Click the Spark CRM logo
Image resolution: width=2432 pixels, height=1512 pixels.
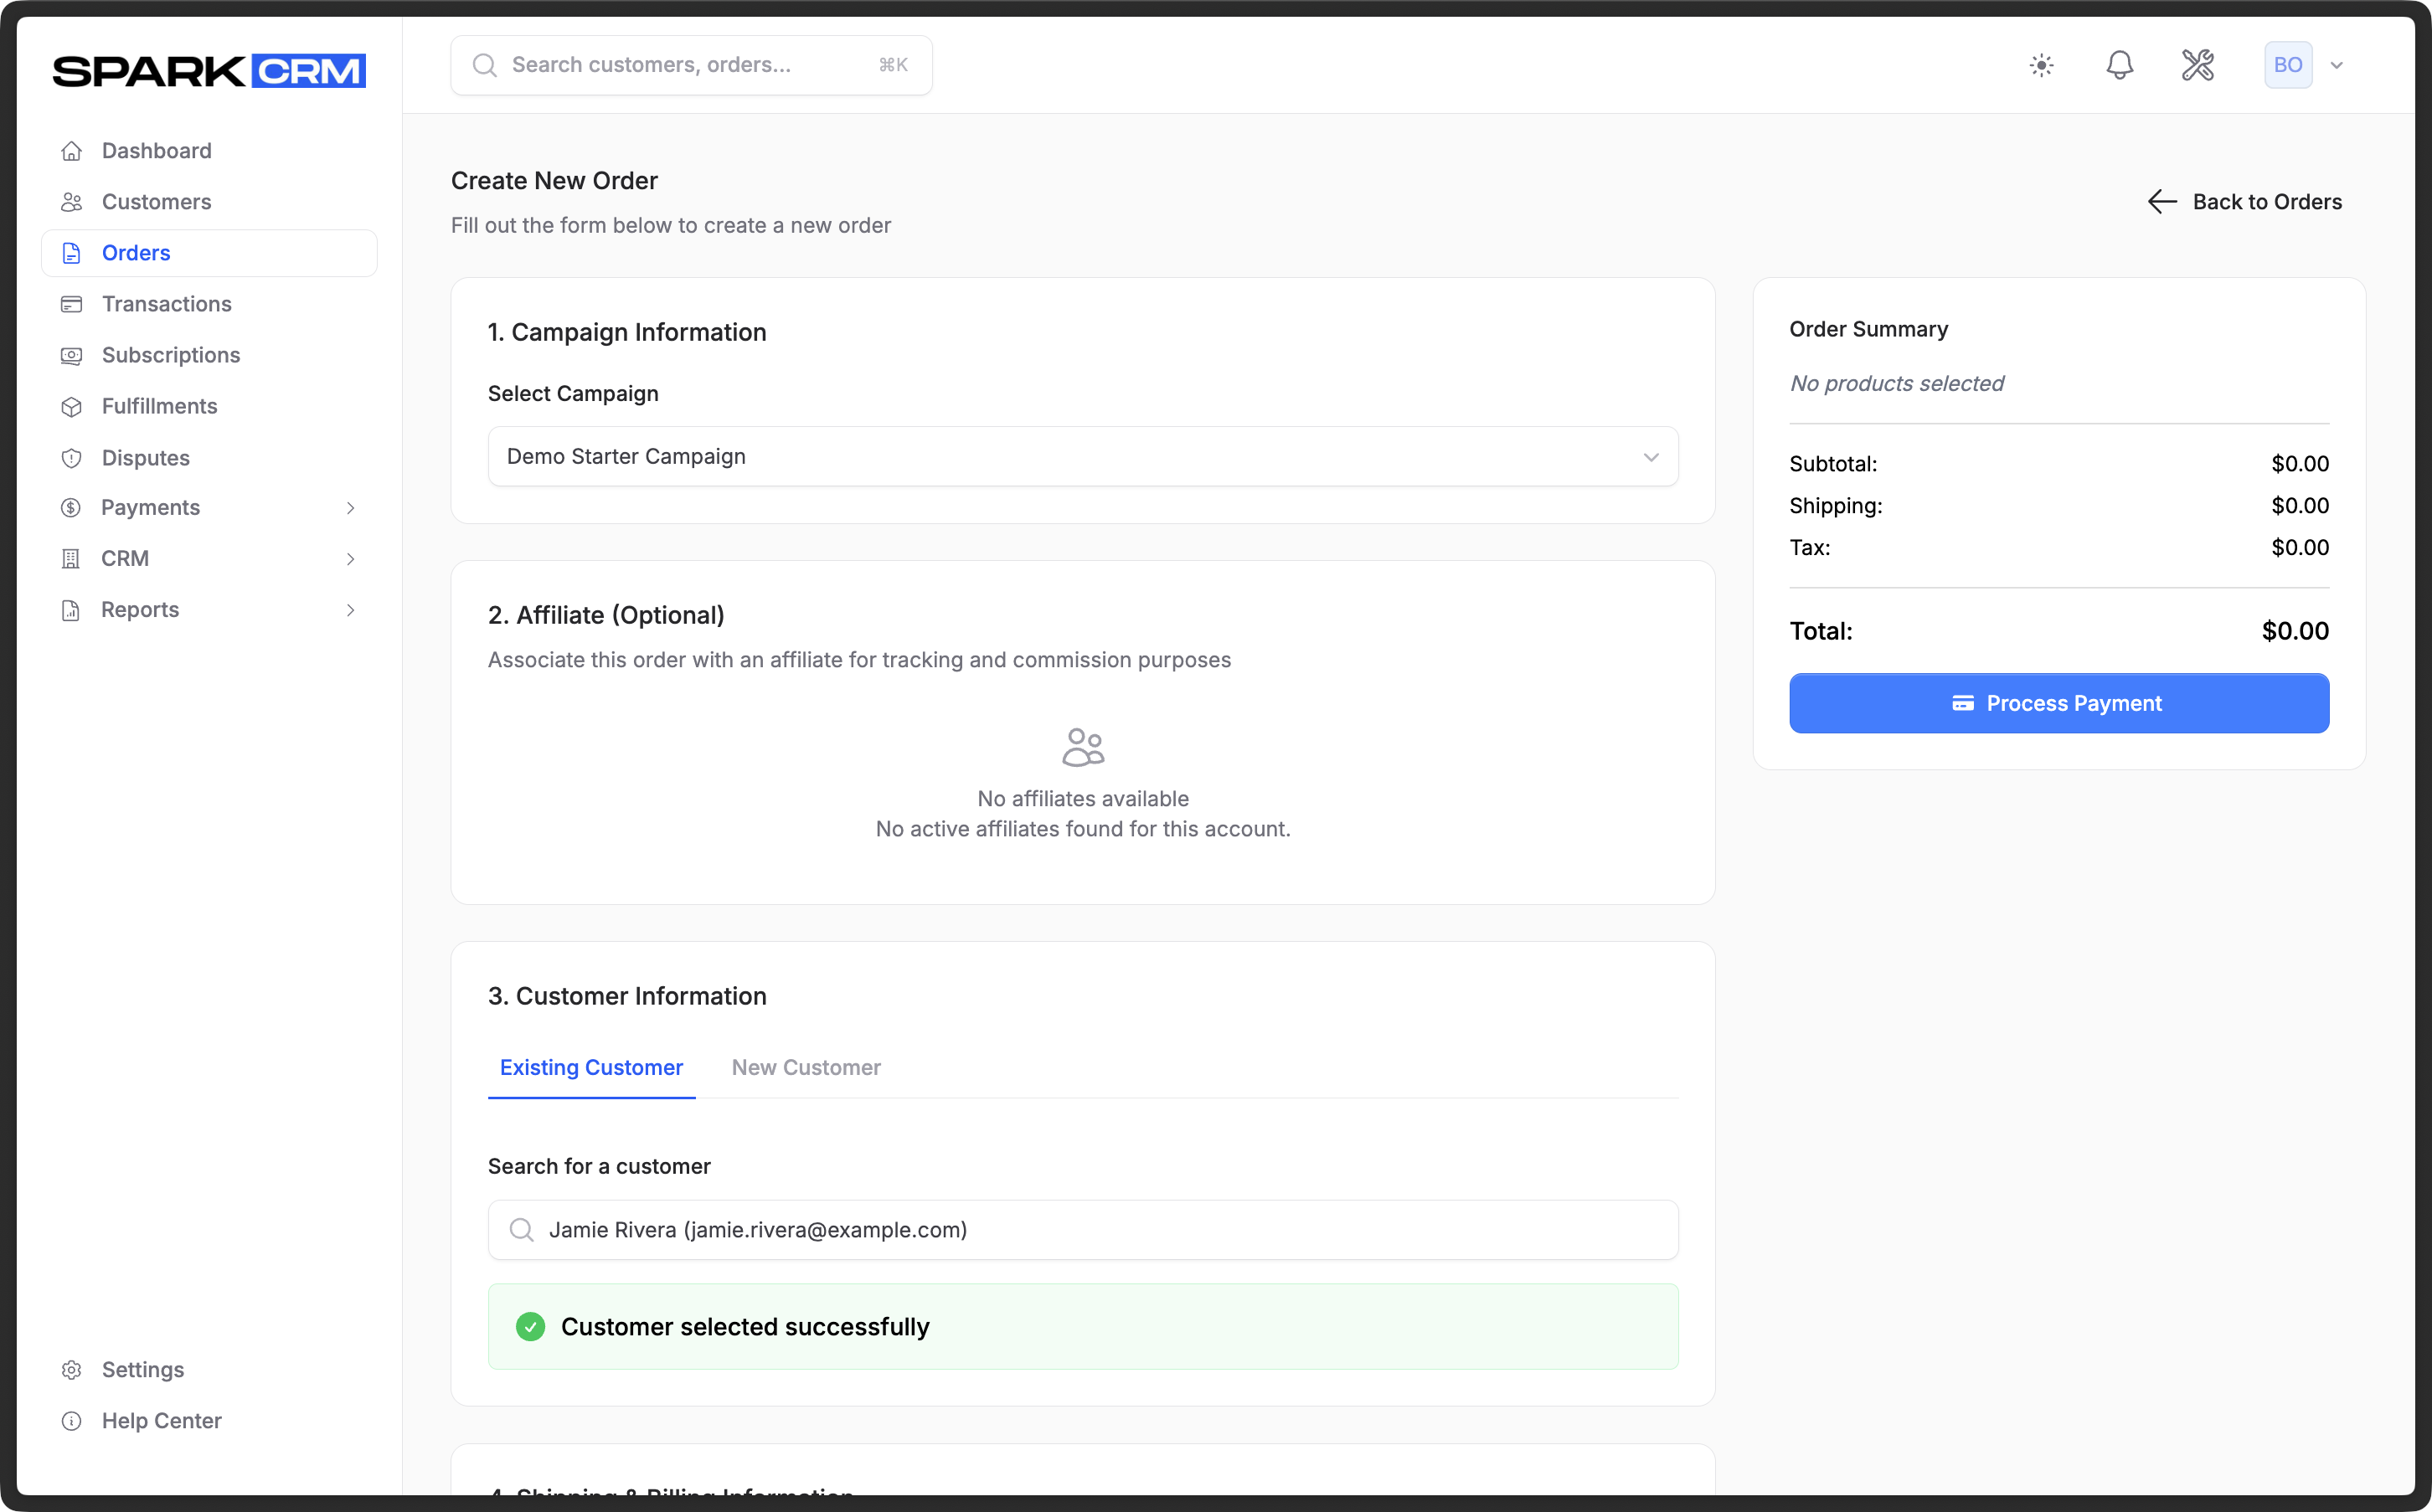209,71
